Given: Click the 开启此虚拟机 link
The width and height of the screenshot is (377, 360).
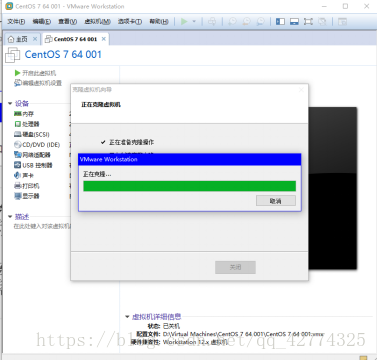Looking at the screenshot, I should 39,73.
